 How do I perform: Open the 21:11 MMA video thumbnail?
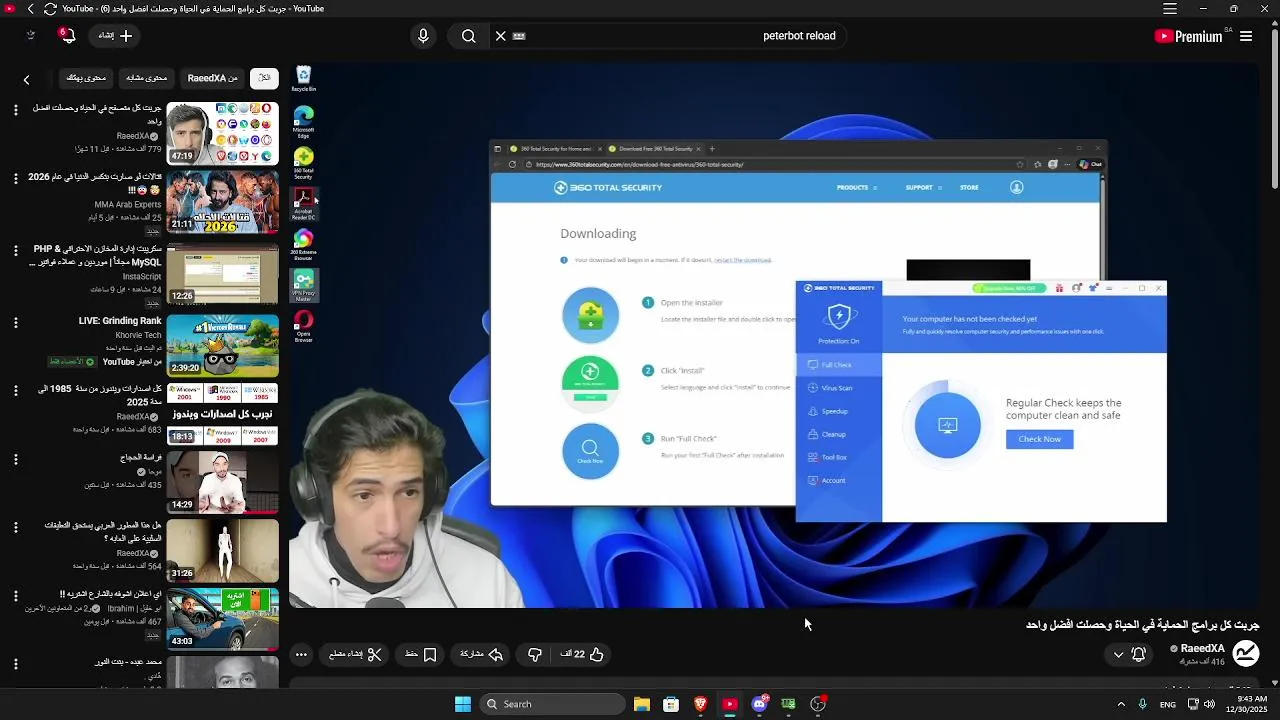(222, 202)
